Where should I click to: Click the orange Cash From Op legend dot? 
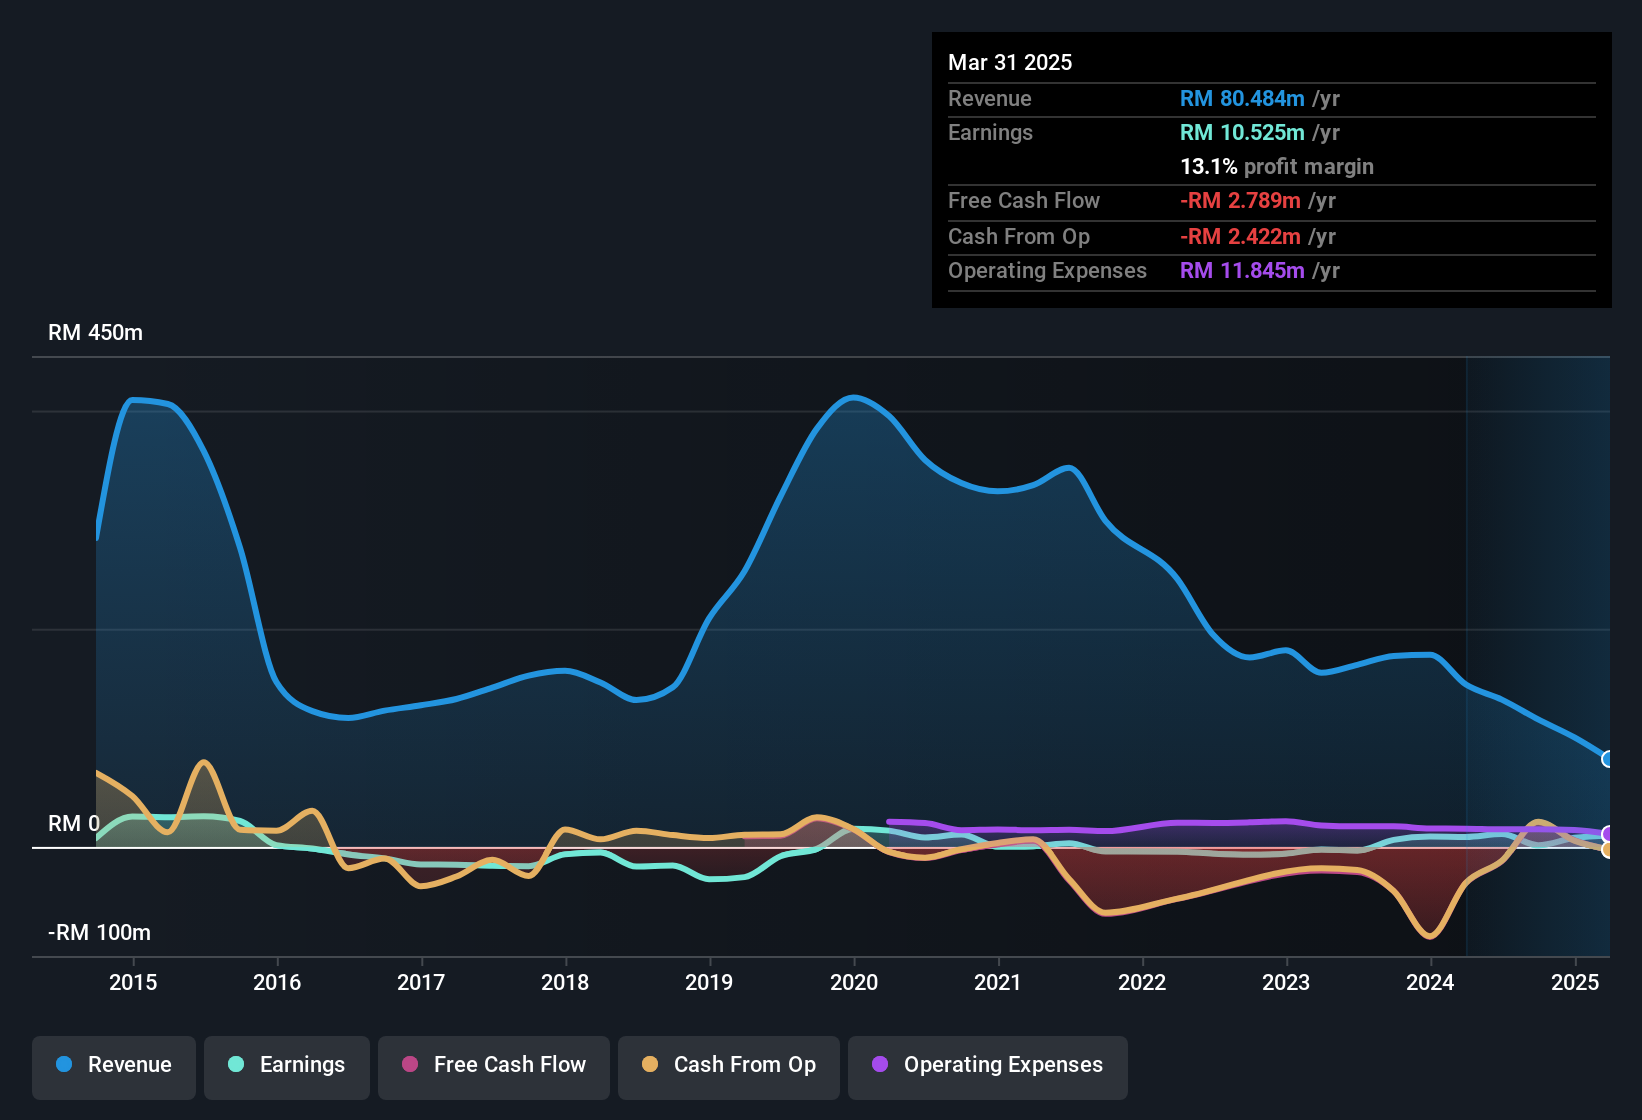[x=650, y=1065]
